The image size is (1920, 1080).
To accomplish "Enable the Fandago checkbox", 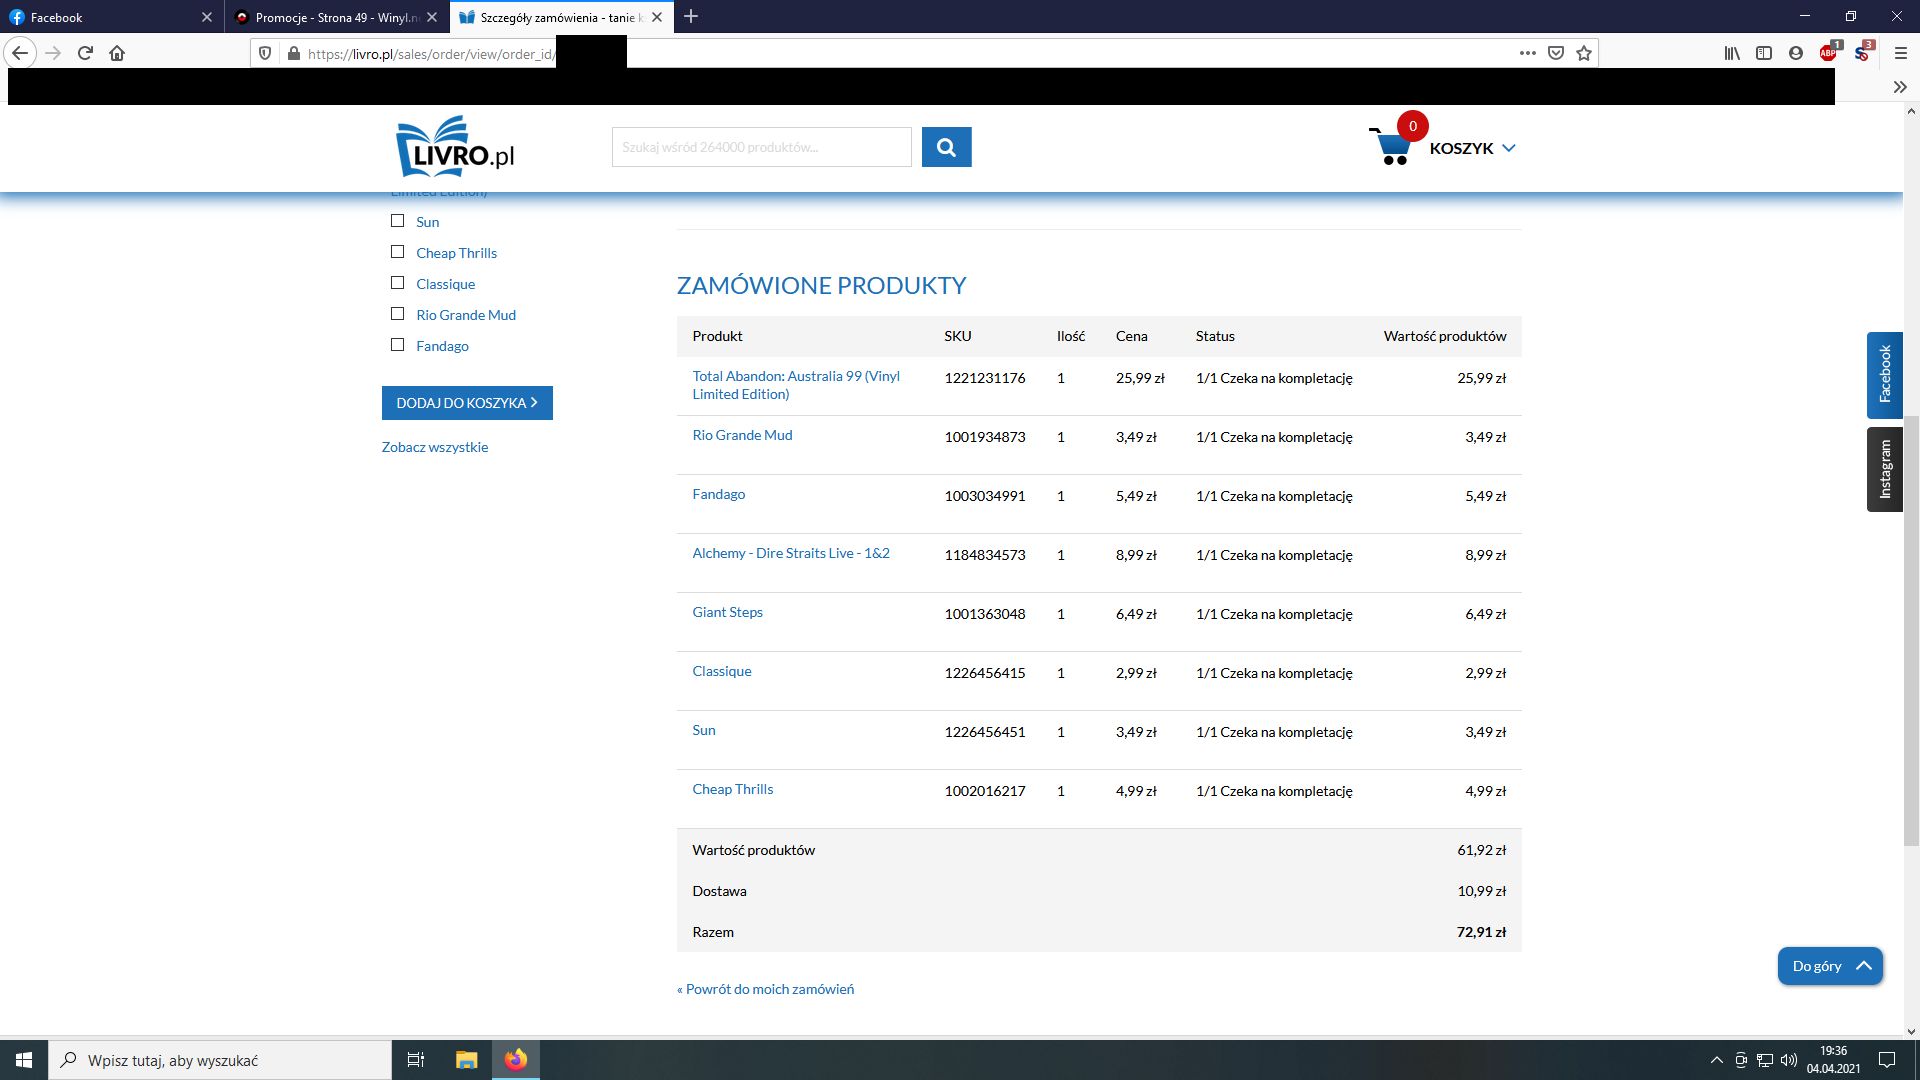I will coord(398,345).
